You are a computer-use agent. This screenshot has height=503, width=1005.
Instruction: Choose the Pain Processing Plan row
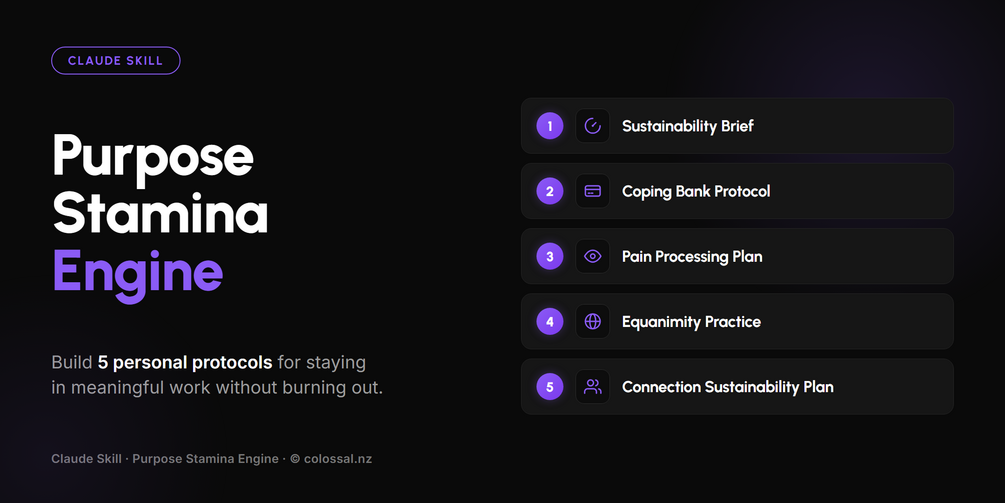pyautogui.click(x=737, y=256)
